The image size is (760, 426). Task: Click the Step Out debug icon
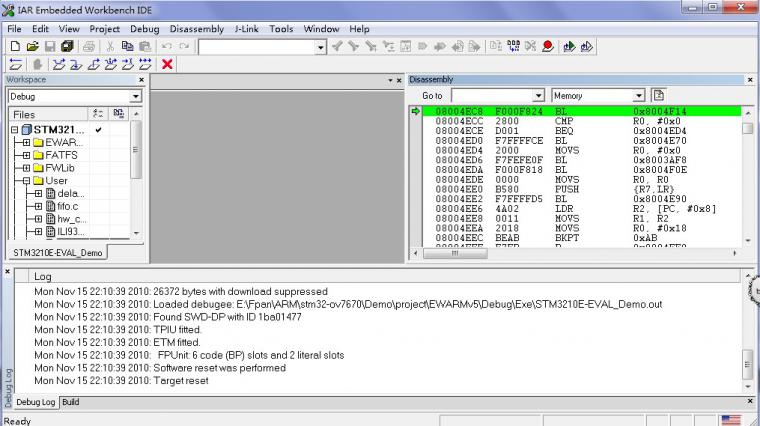tap(94, 64)
